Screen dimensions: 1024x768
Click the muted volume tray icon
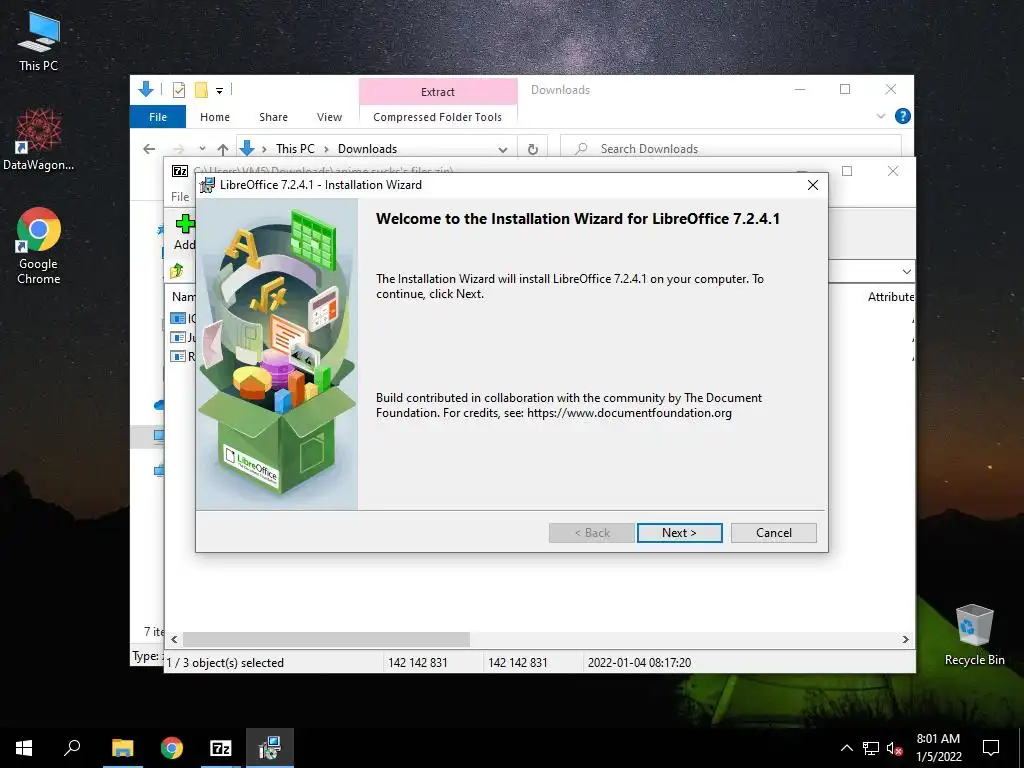click(x=895, y=748)
